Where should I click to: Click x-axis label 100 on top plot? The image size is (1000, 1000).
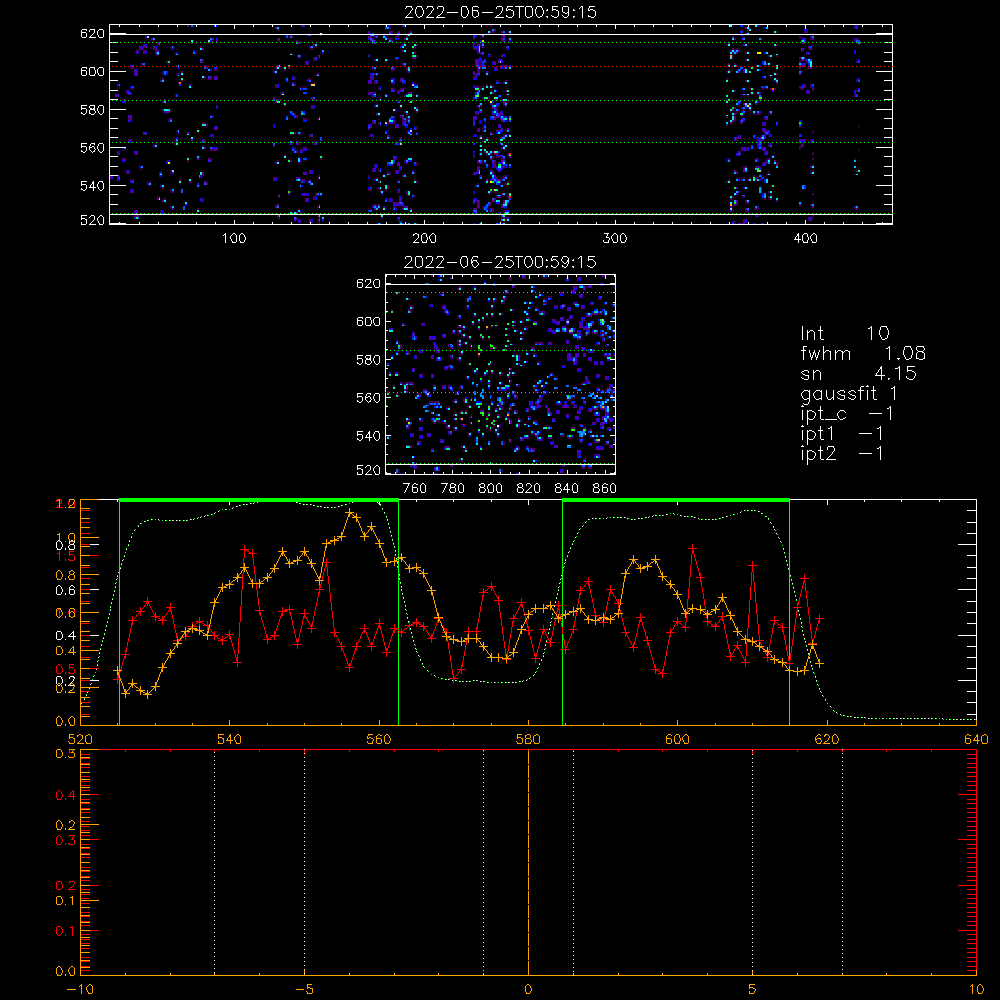tap(234, 239)
